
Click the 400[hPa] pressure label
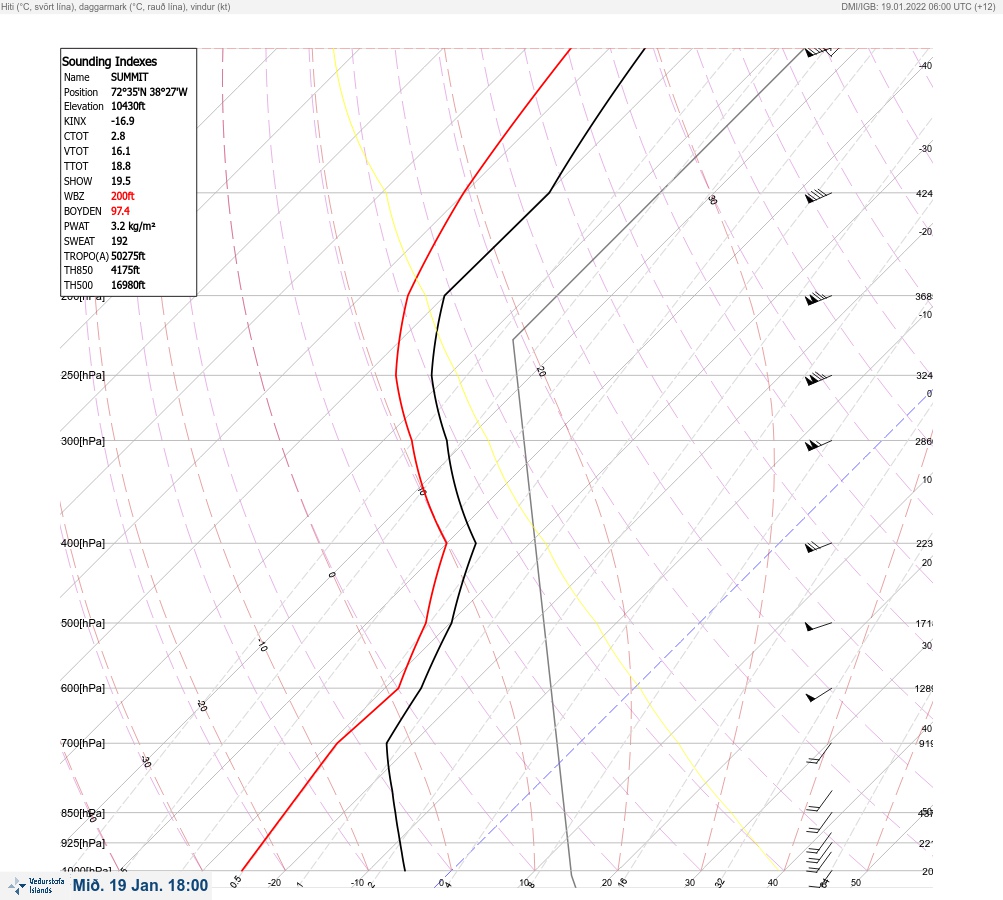point(83,543)
